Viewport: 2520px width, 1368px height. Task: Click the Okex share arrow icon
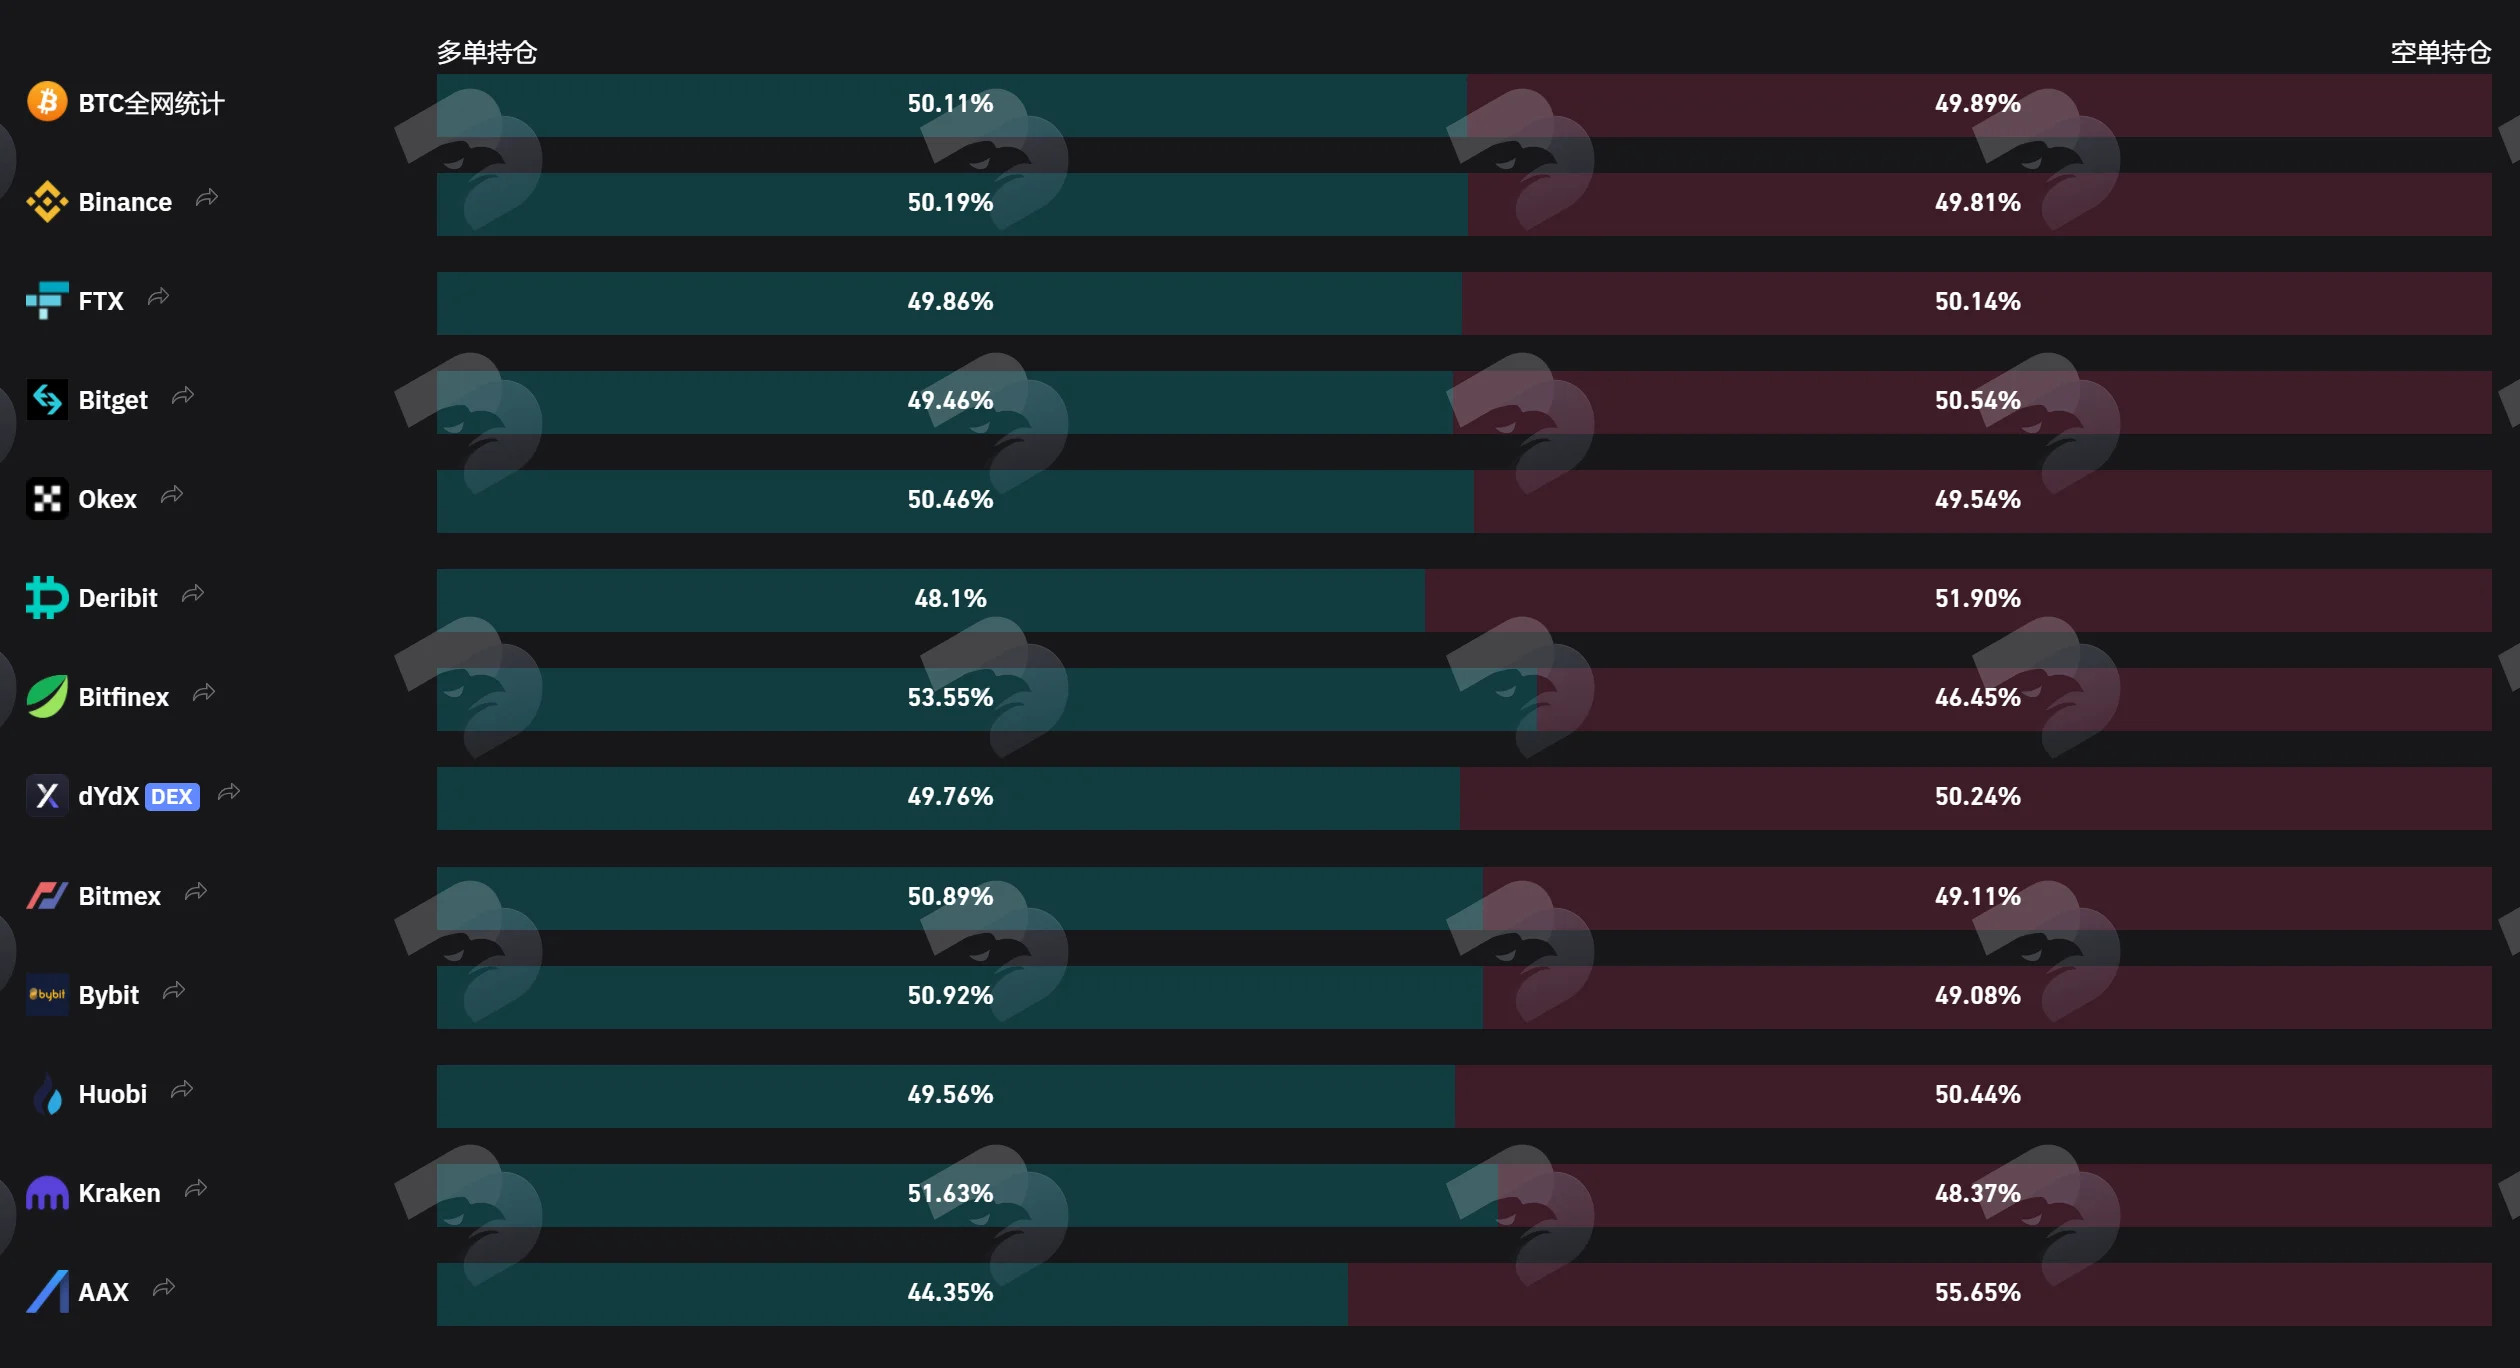172,495
